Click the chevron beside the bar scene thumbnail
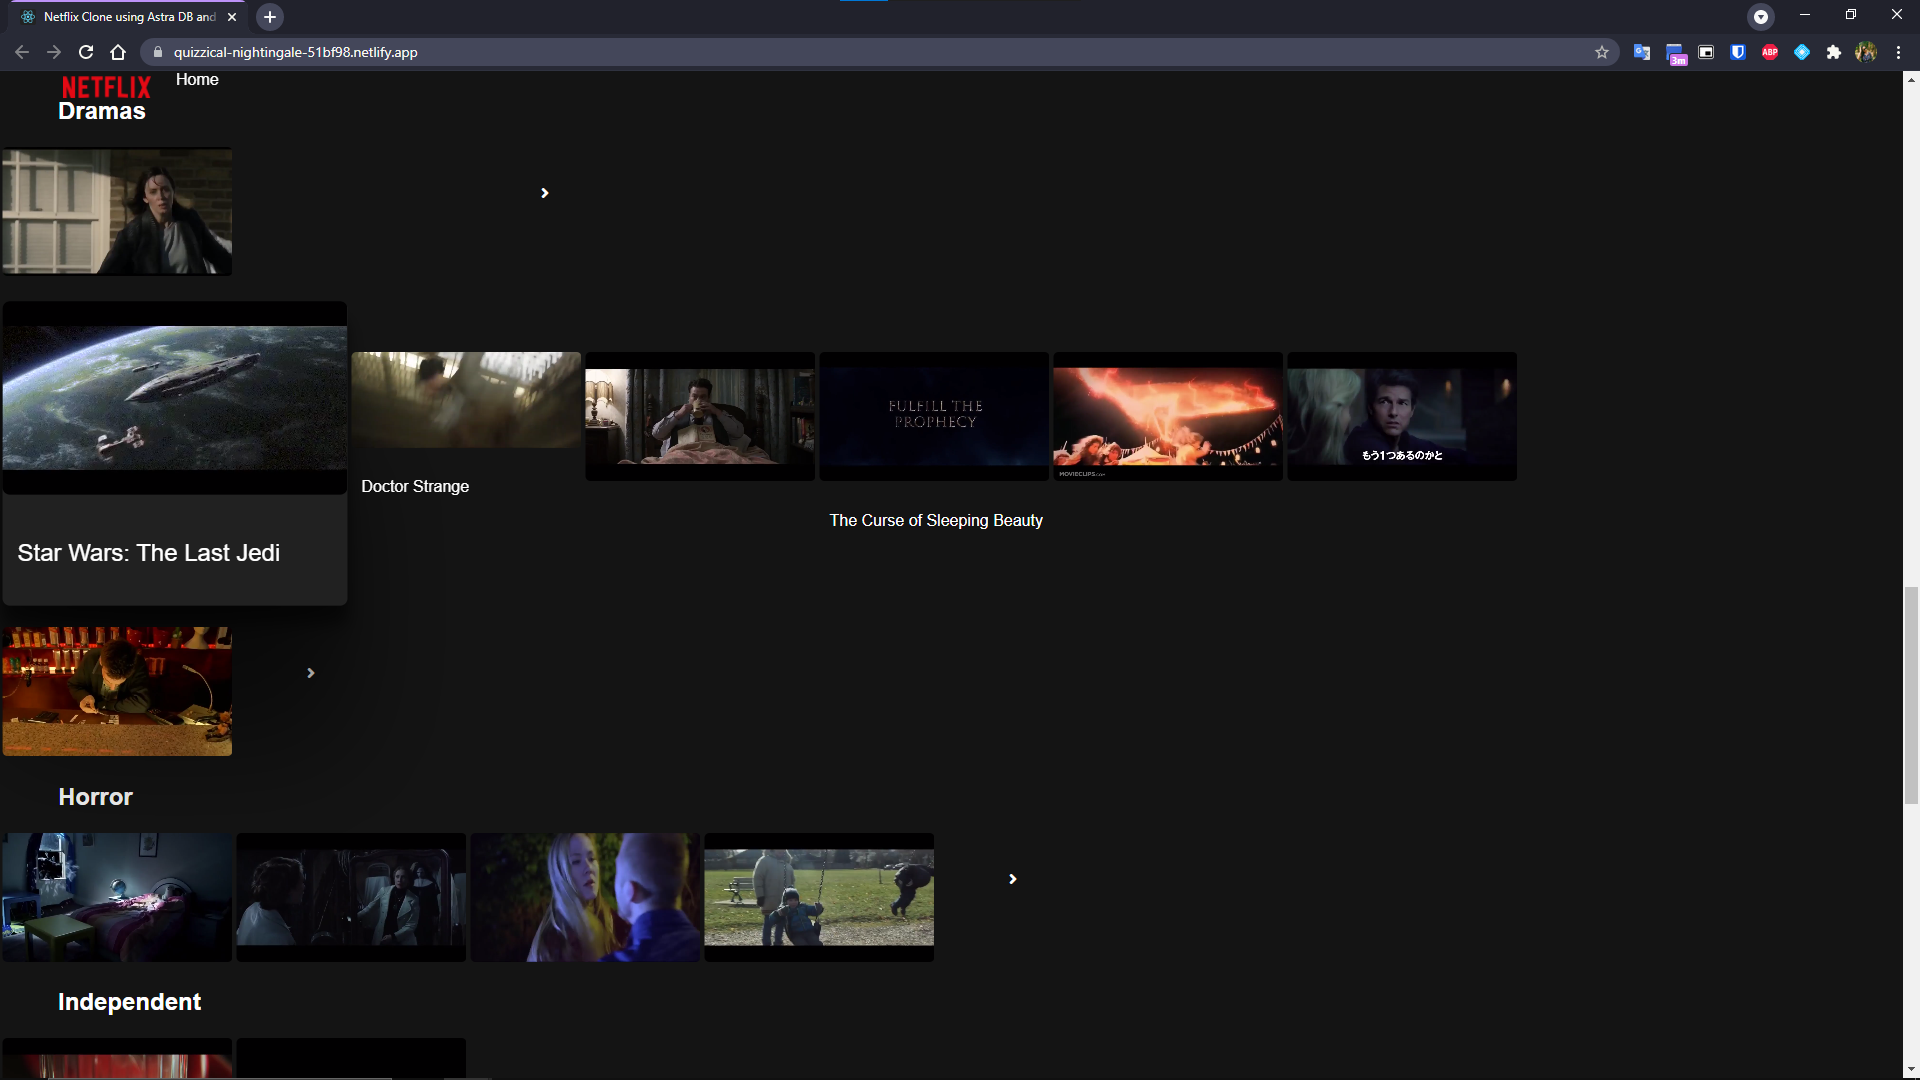This screenshot has height=1080, width=1920. tap(310, 673)
